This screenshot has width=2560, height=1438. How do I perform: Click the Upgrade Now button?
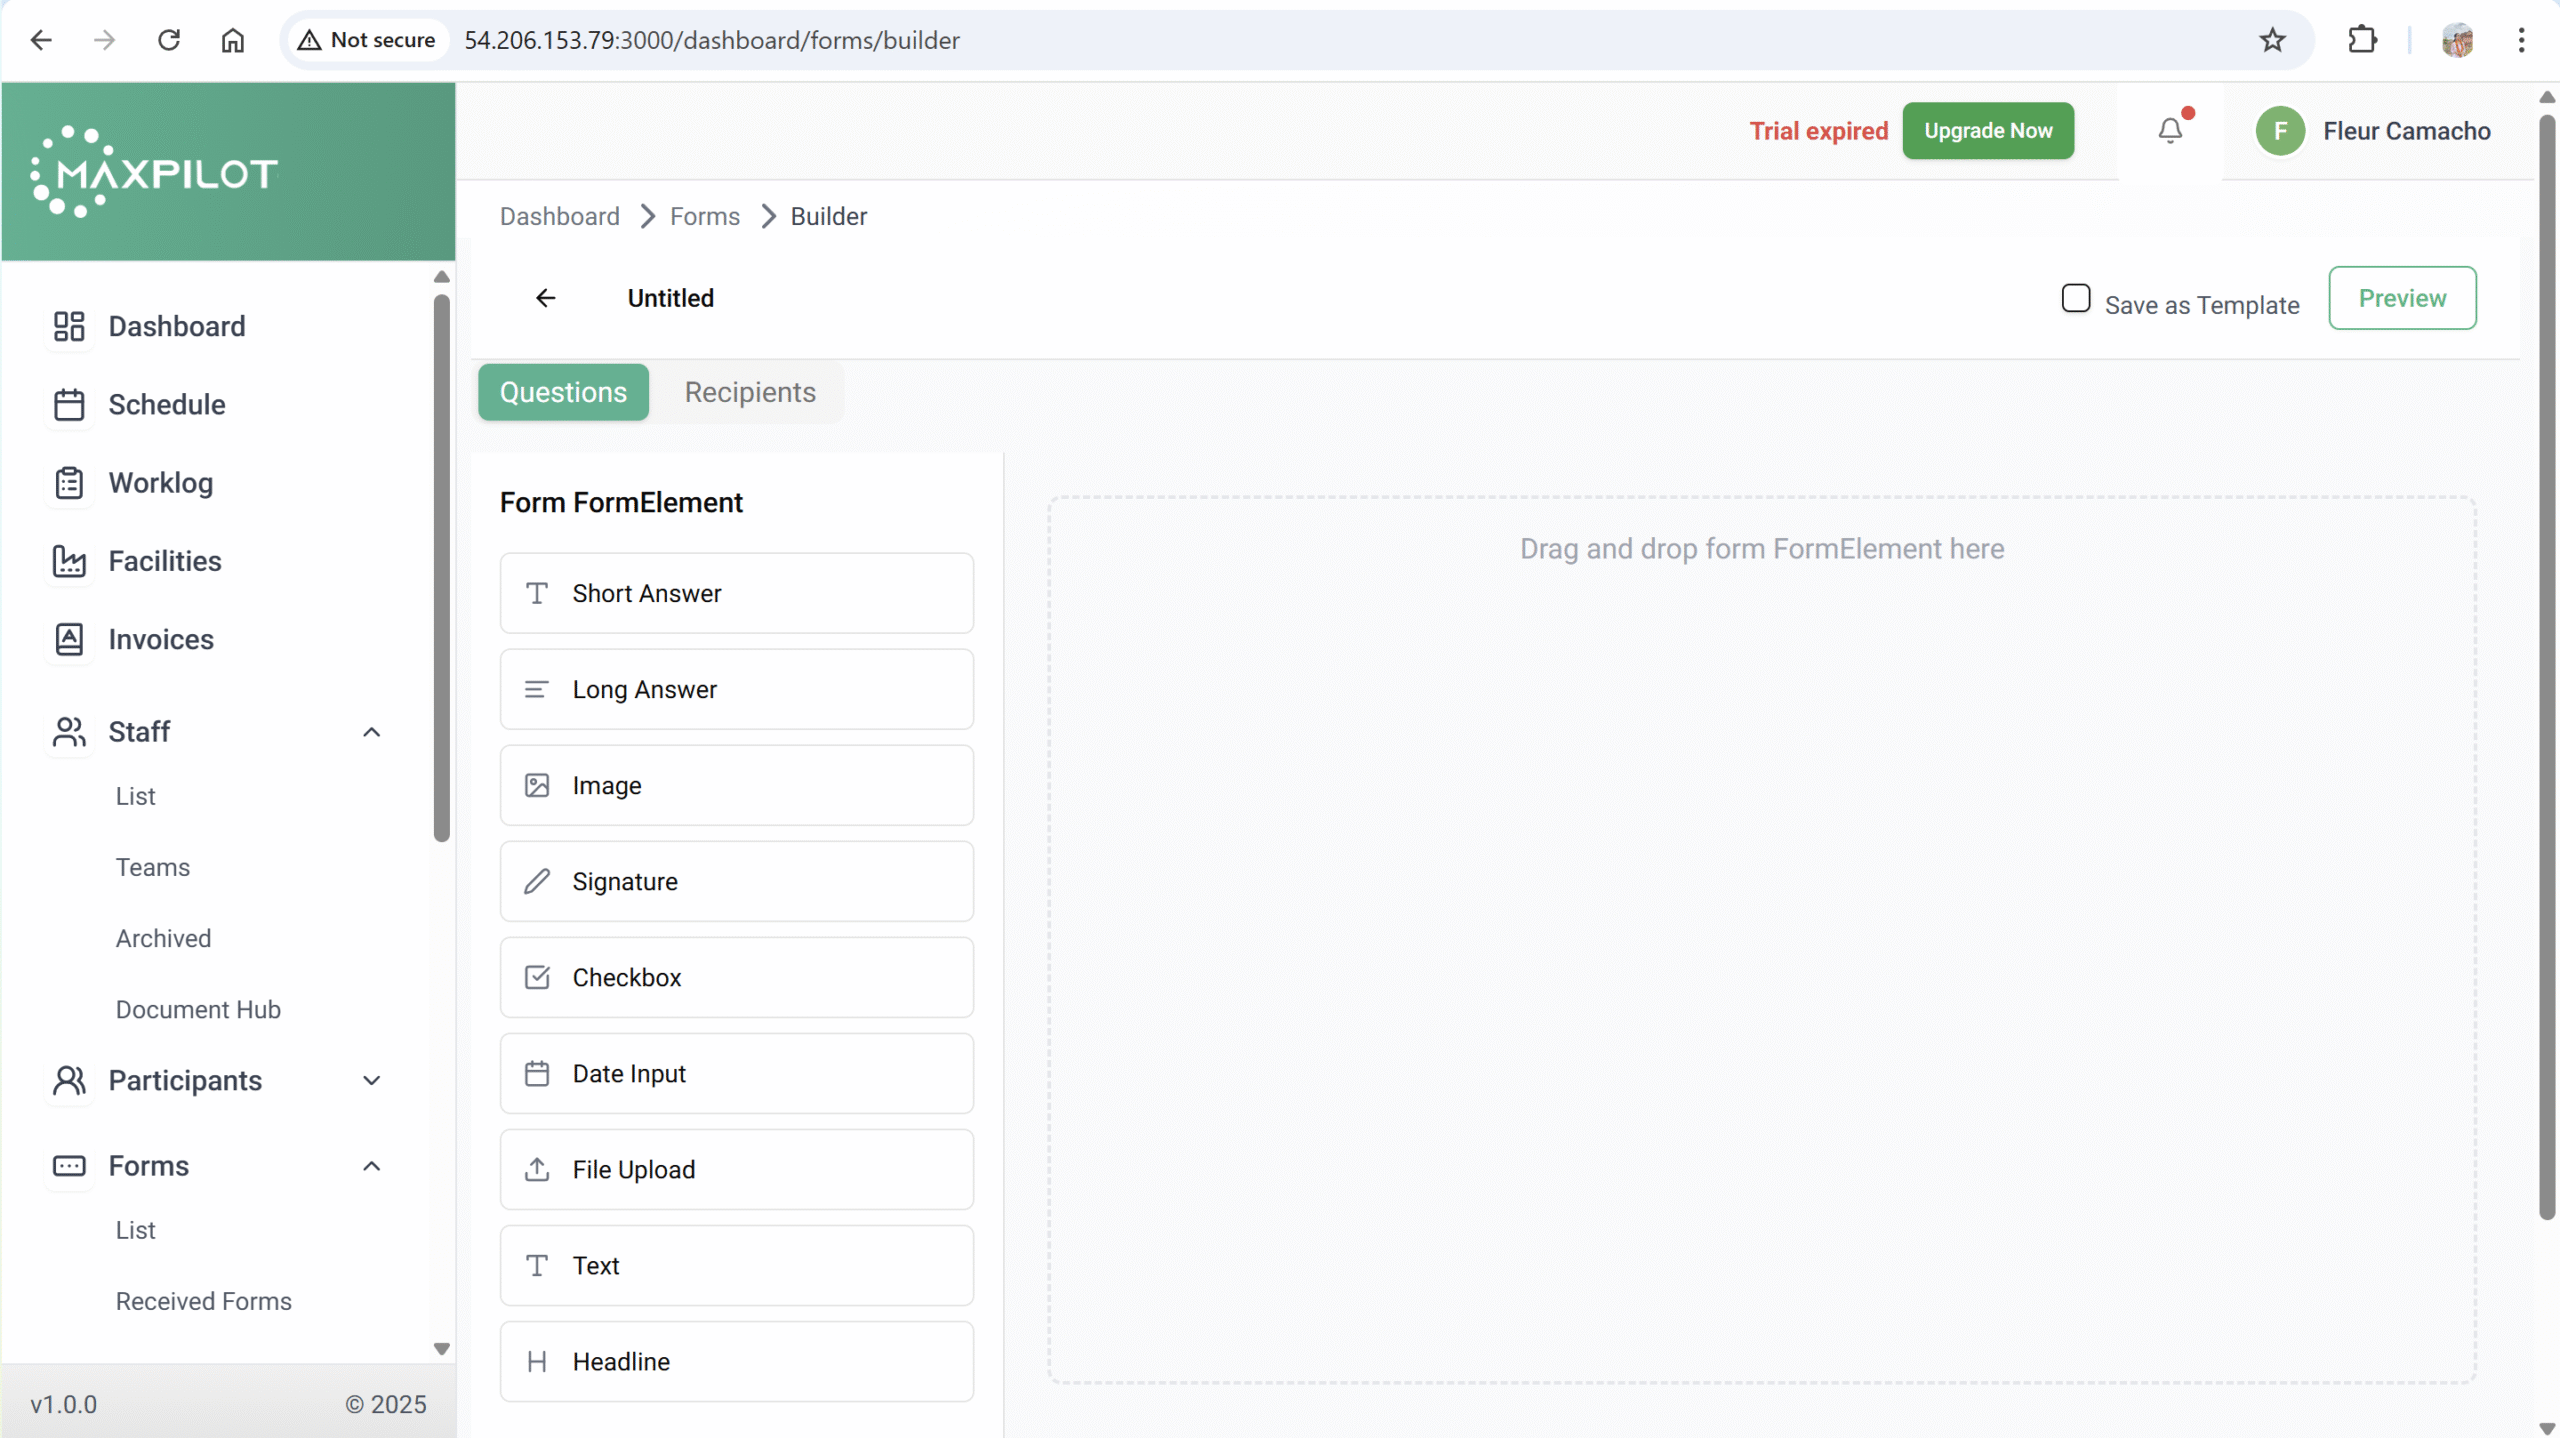1987,131
